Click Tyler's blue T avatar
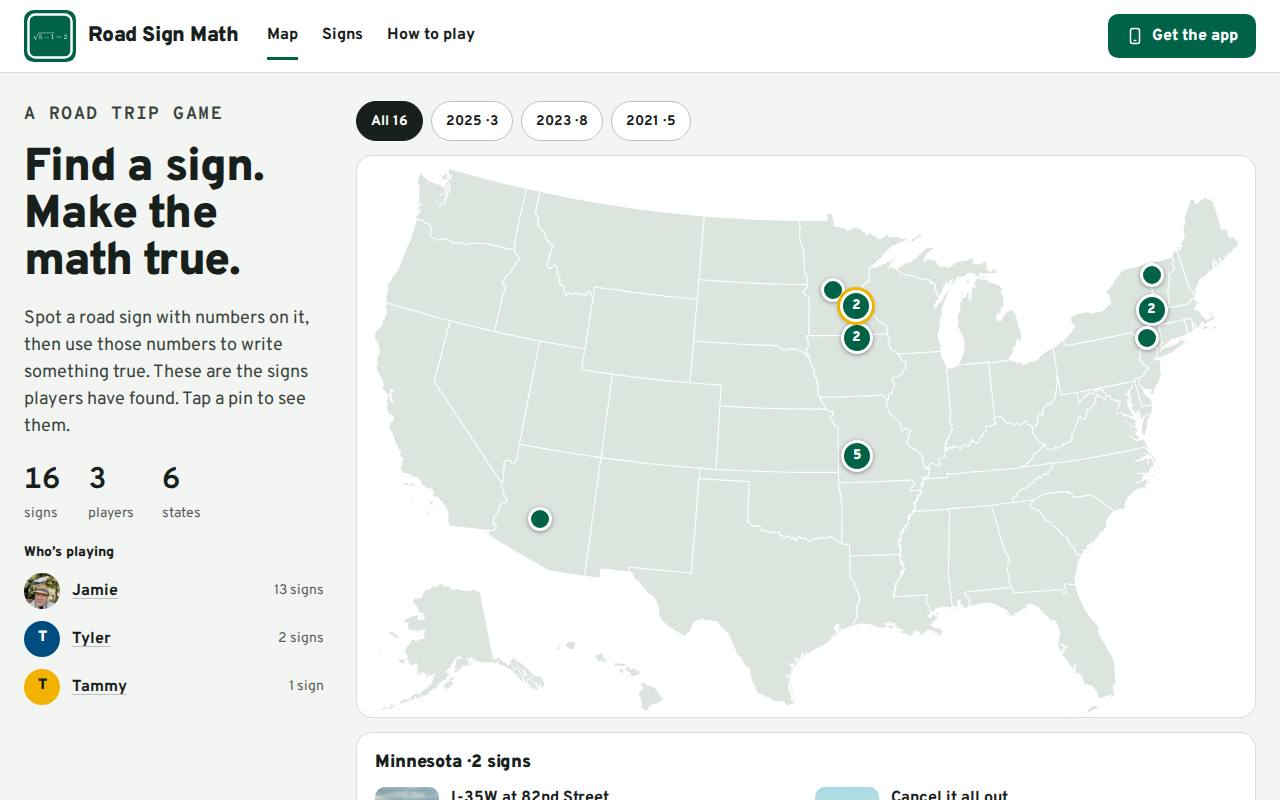The width and height of the screenshot is (1280, 800). (42, 638)
